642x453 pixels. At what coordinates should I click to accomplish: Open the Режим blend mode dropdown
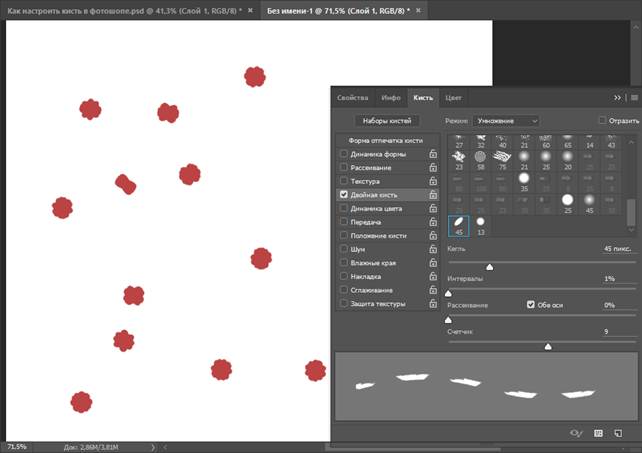point(506,121)
